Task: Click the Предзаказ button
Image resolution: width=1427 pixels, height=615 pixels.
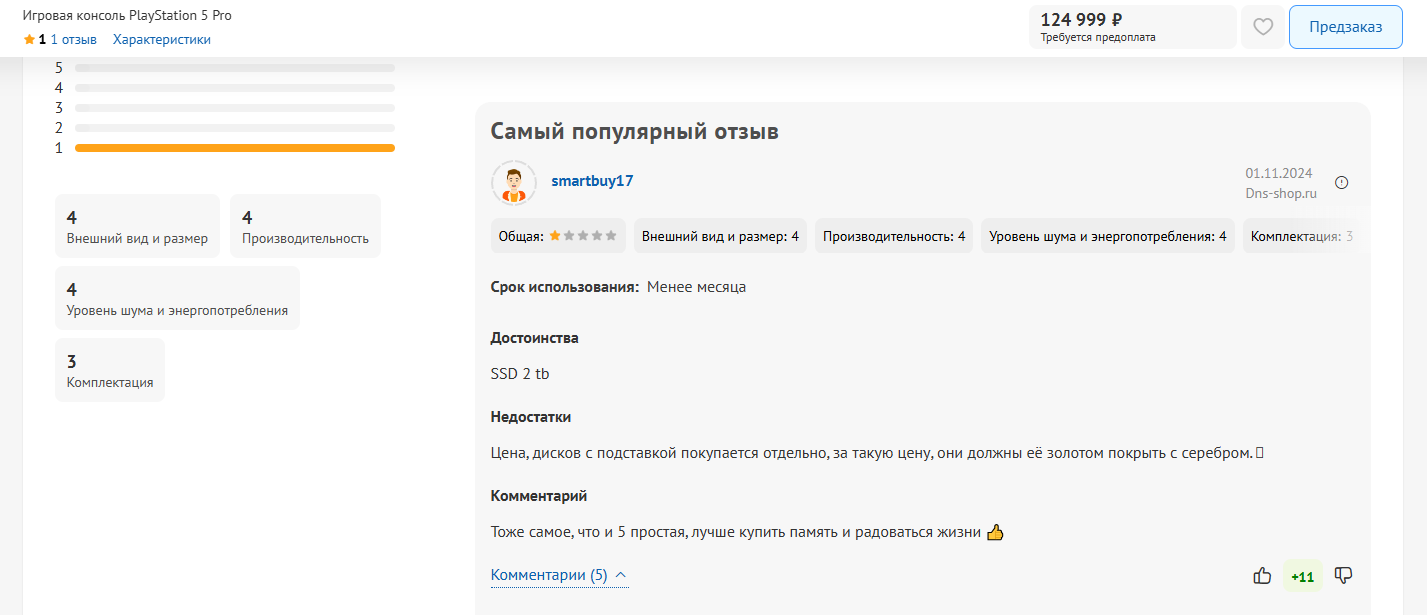Action: point(1345,27)
